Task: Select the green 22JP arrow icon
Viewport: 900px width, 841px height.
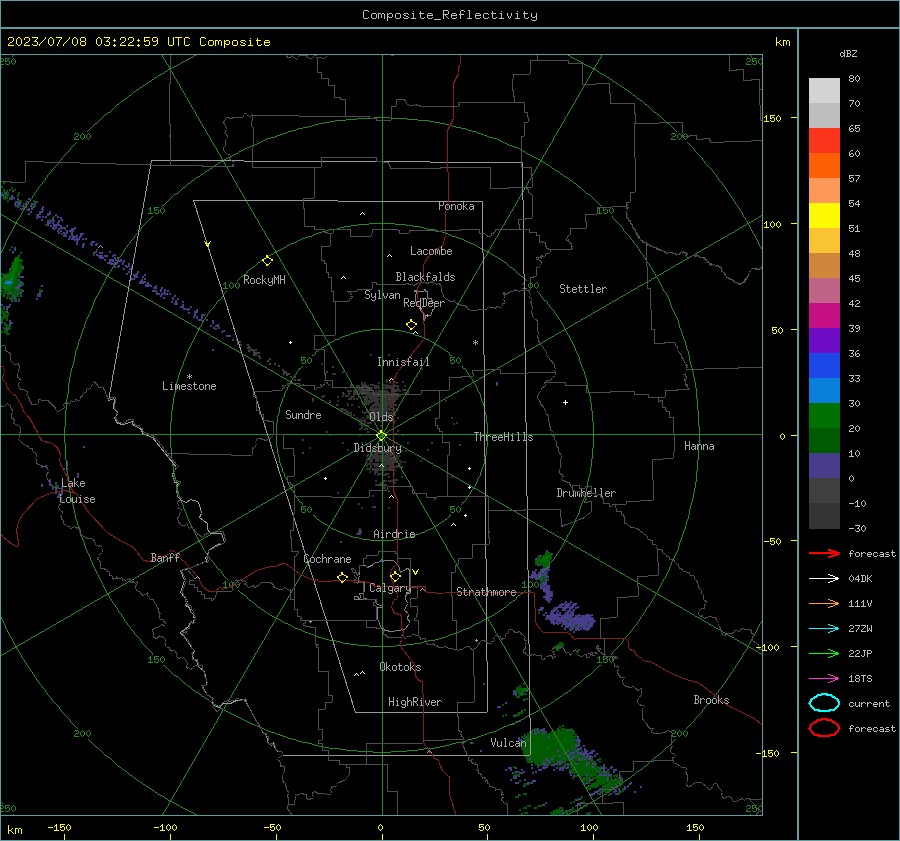Action: click(x=824, y=653)
